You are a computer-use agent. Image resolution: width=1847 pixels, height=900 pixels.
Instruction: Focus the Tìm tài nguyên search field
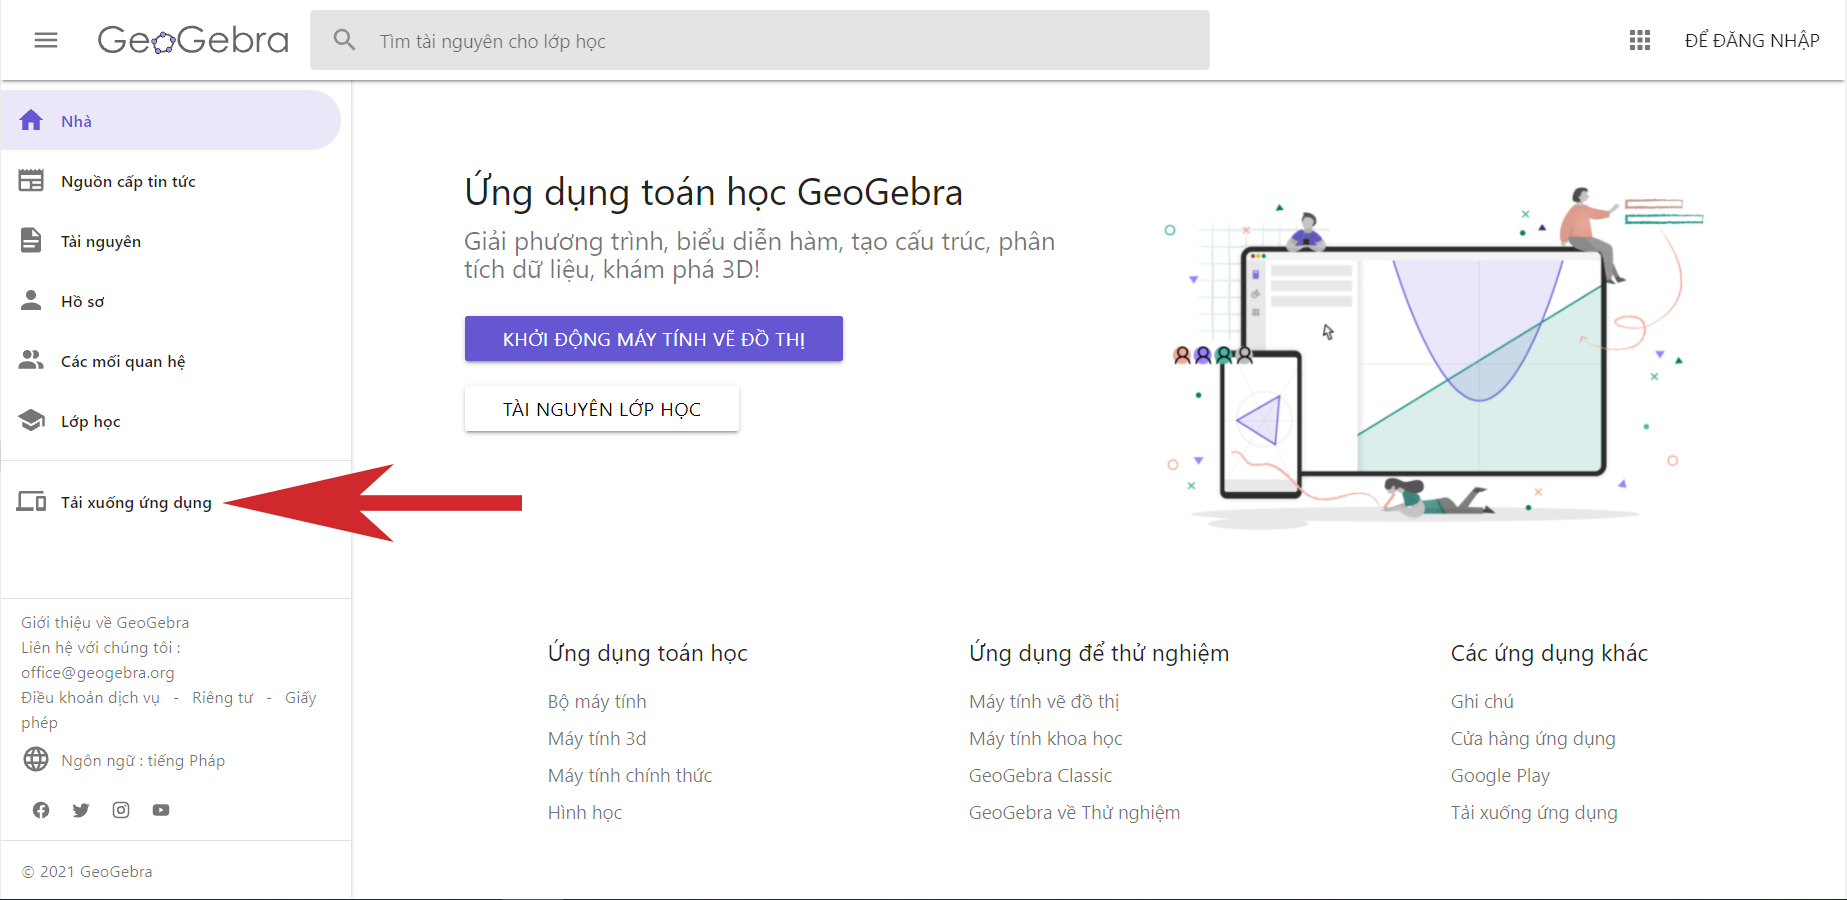(x=760, y=40)
